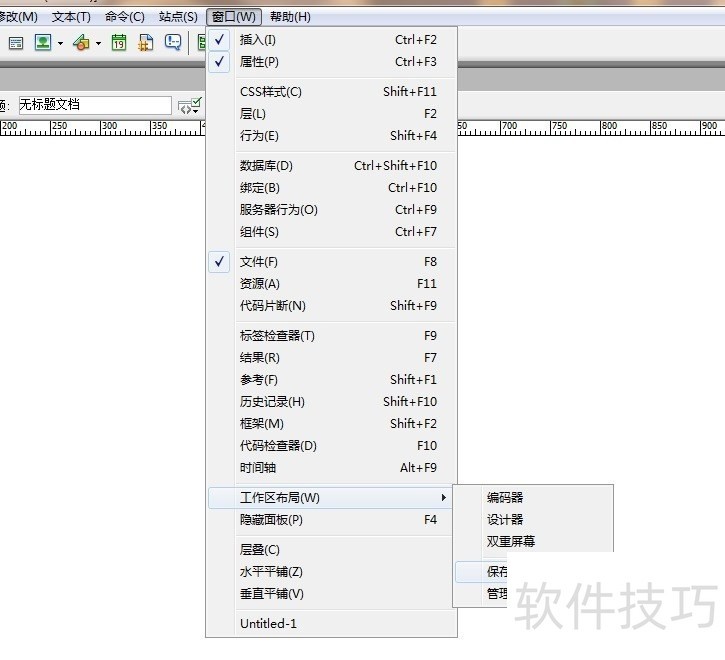Click the Comment speech bubble icon
Viewport: 725px width, 660px height.
[173, 43]
